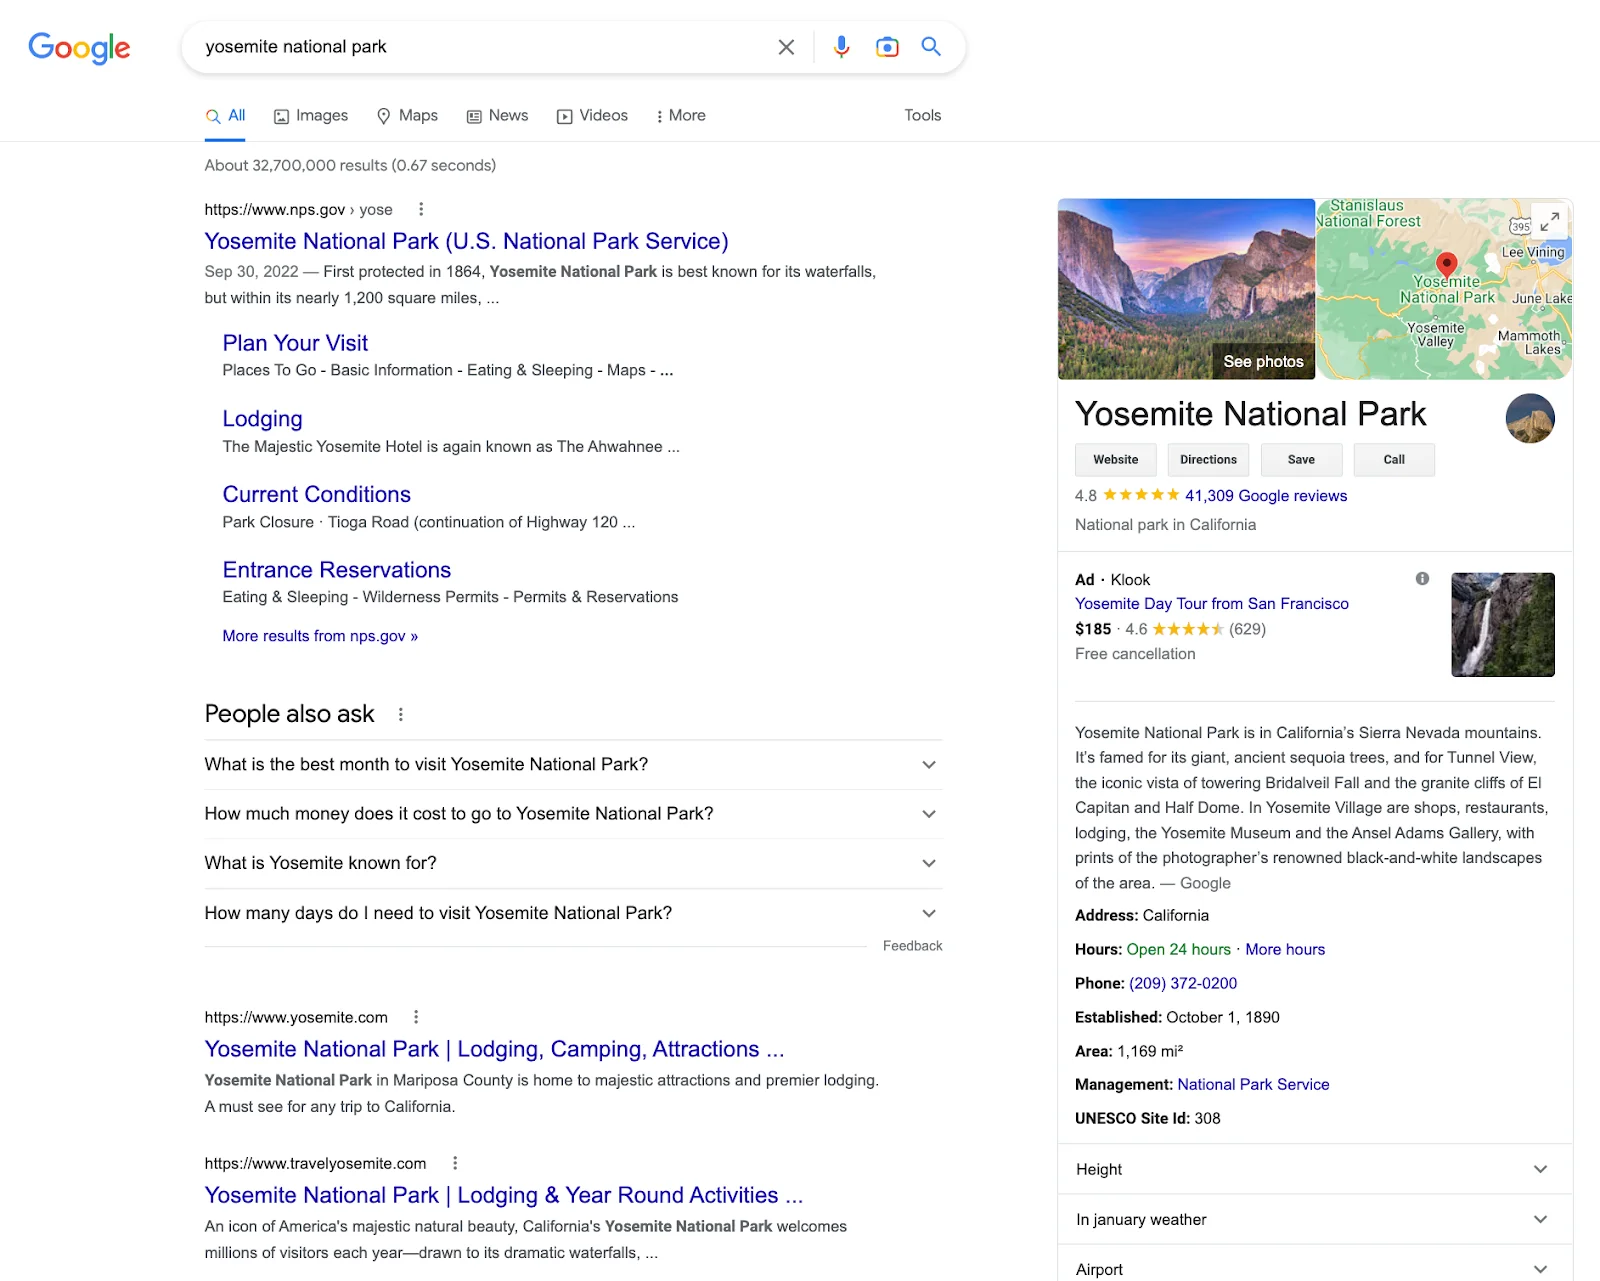Click the Directions button
Screen dimensions: 1600x1281
(x=1208, y=459)
